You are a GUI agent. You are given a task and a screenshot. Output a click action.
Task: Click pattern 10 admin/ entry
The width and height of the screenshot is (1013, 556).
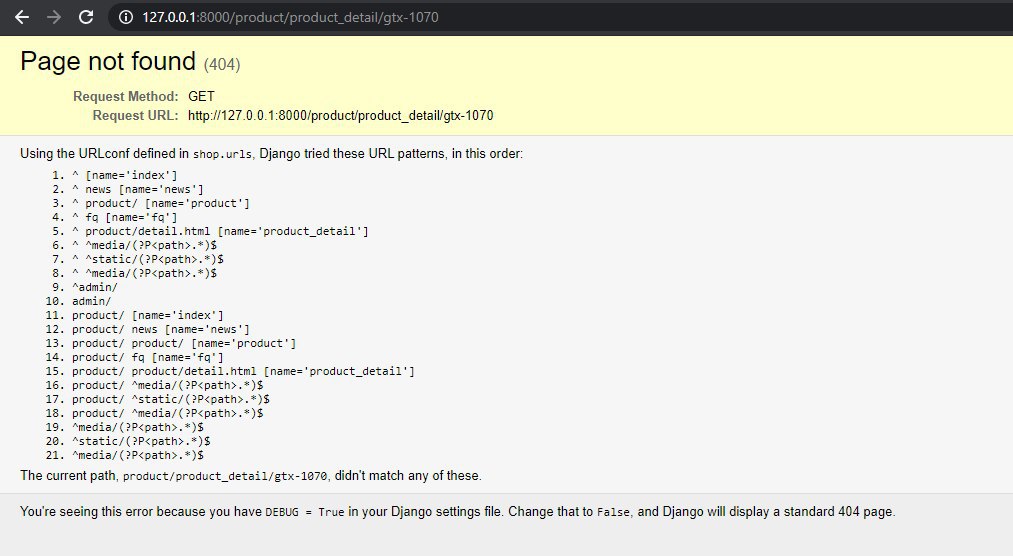(92, 301)
